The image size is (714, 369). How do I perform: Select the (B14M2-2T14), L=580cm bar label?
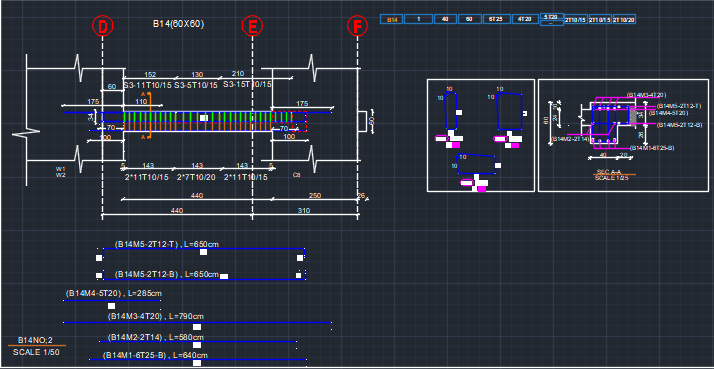click(x=156, y=338)
